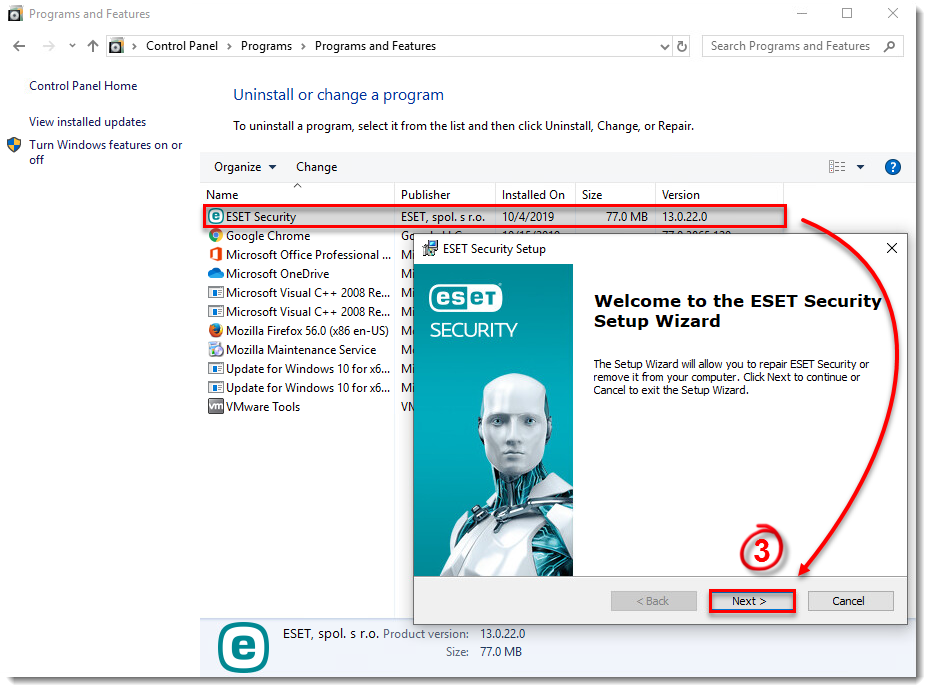Click the change view icon
The width and height of the screenshot is (925, 686).
[837, 167]
